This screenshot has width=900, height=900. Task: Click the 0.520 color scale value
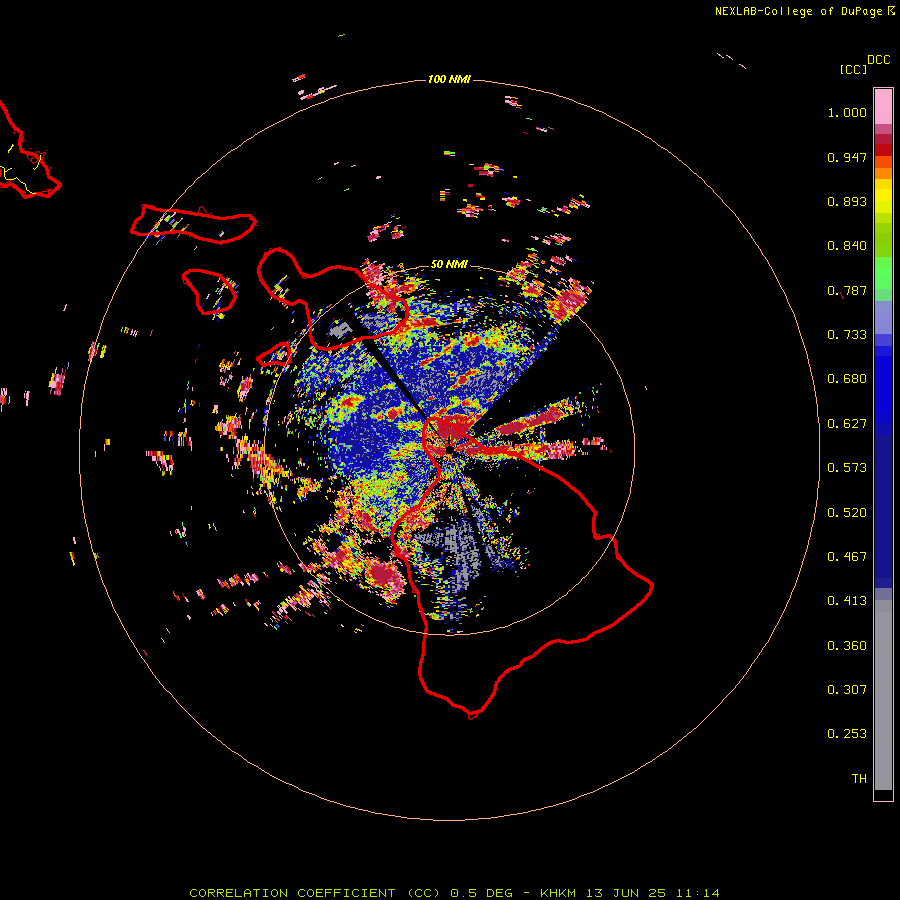[x=847, y=513]
